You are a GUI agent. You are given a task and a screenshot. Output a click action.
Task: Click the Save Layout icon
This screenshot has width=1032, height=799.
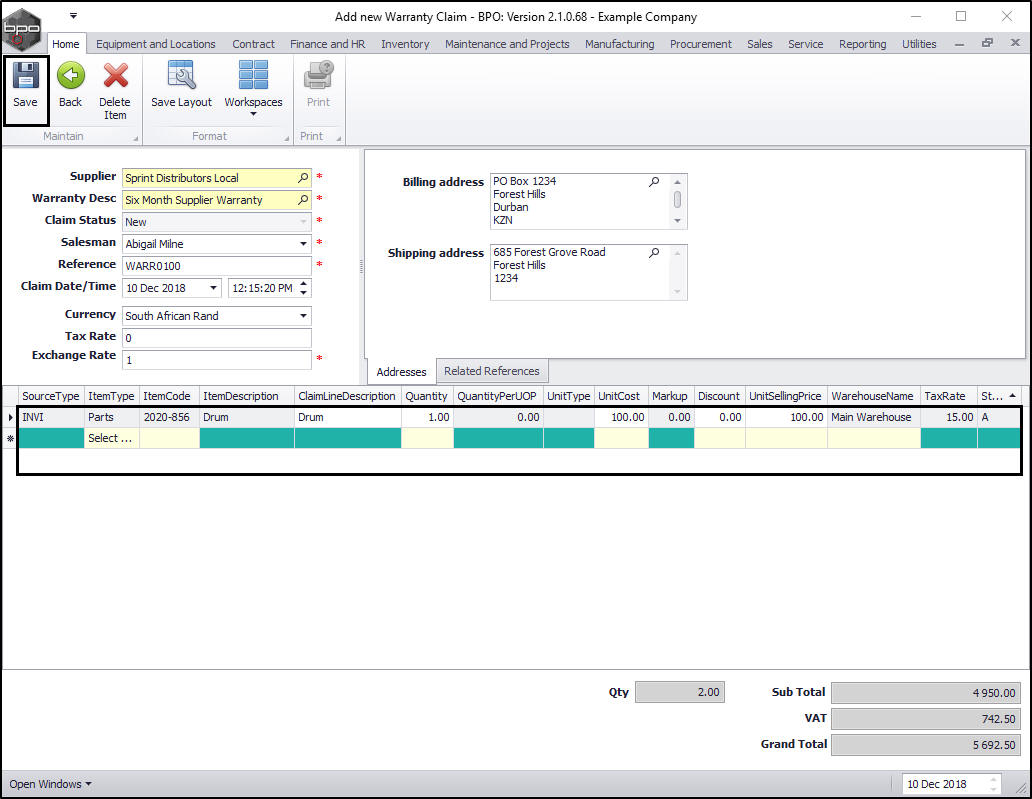[181, 76]
